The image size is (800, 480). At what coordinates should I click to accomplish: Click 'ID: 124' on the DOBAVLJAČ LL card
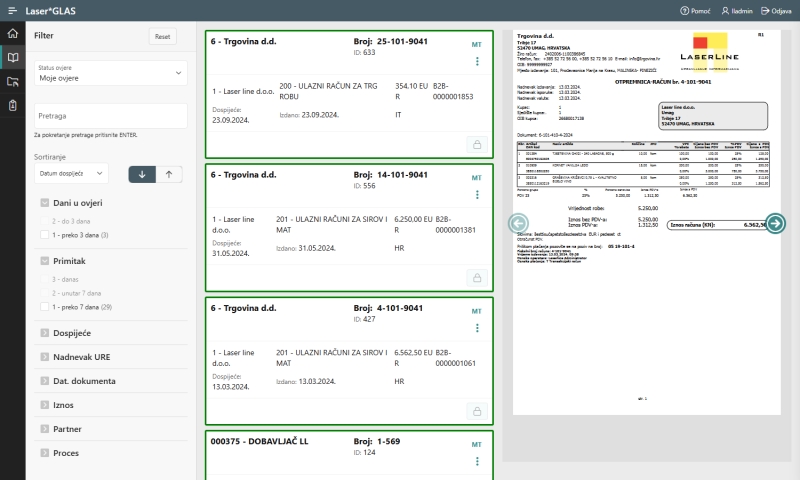click(x=364, y=452)
